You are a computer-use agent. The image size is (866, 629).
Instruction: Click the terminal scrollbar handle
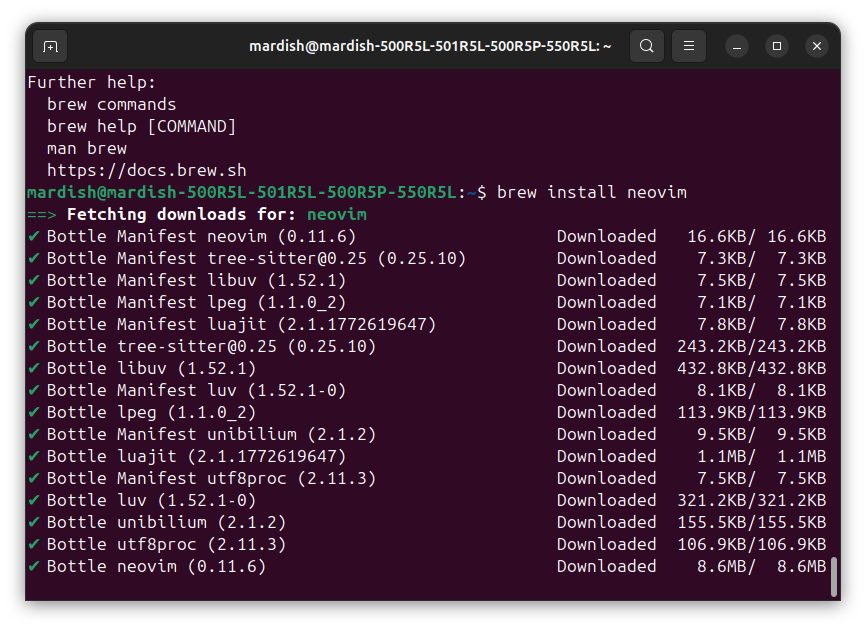pos(834,577)
